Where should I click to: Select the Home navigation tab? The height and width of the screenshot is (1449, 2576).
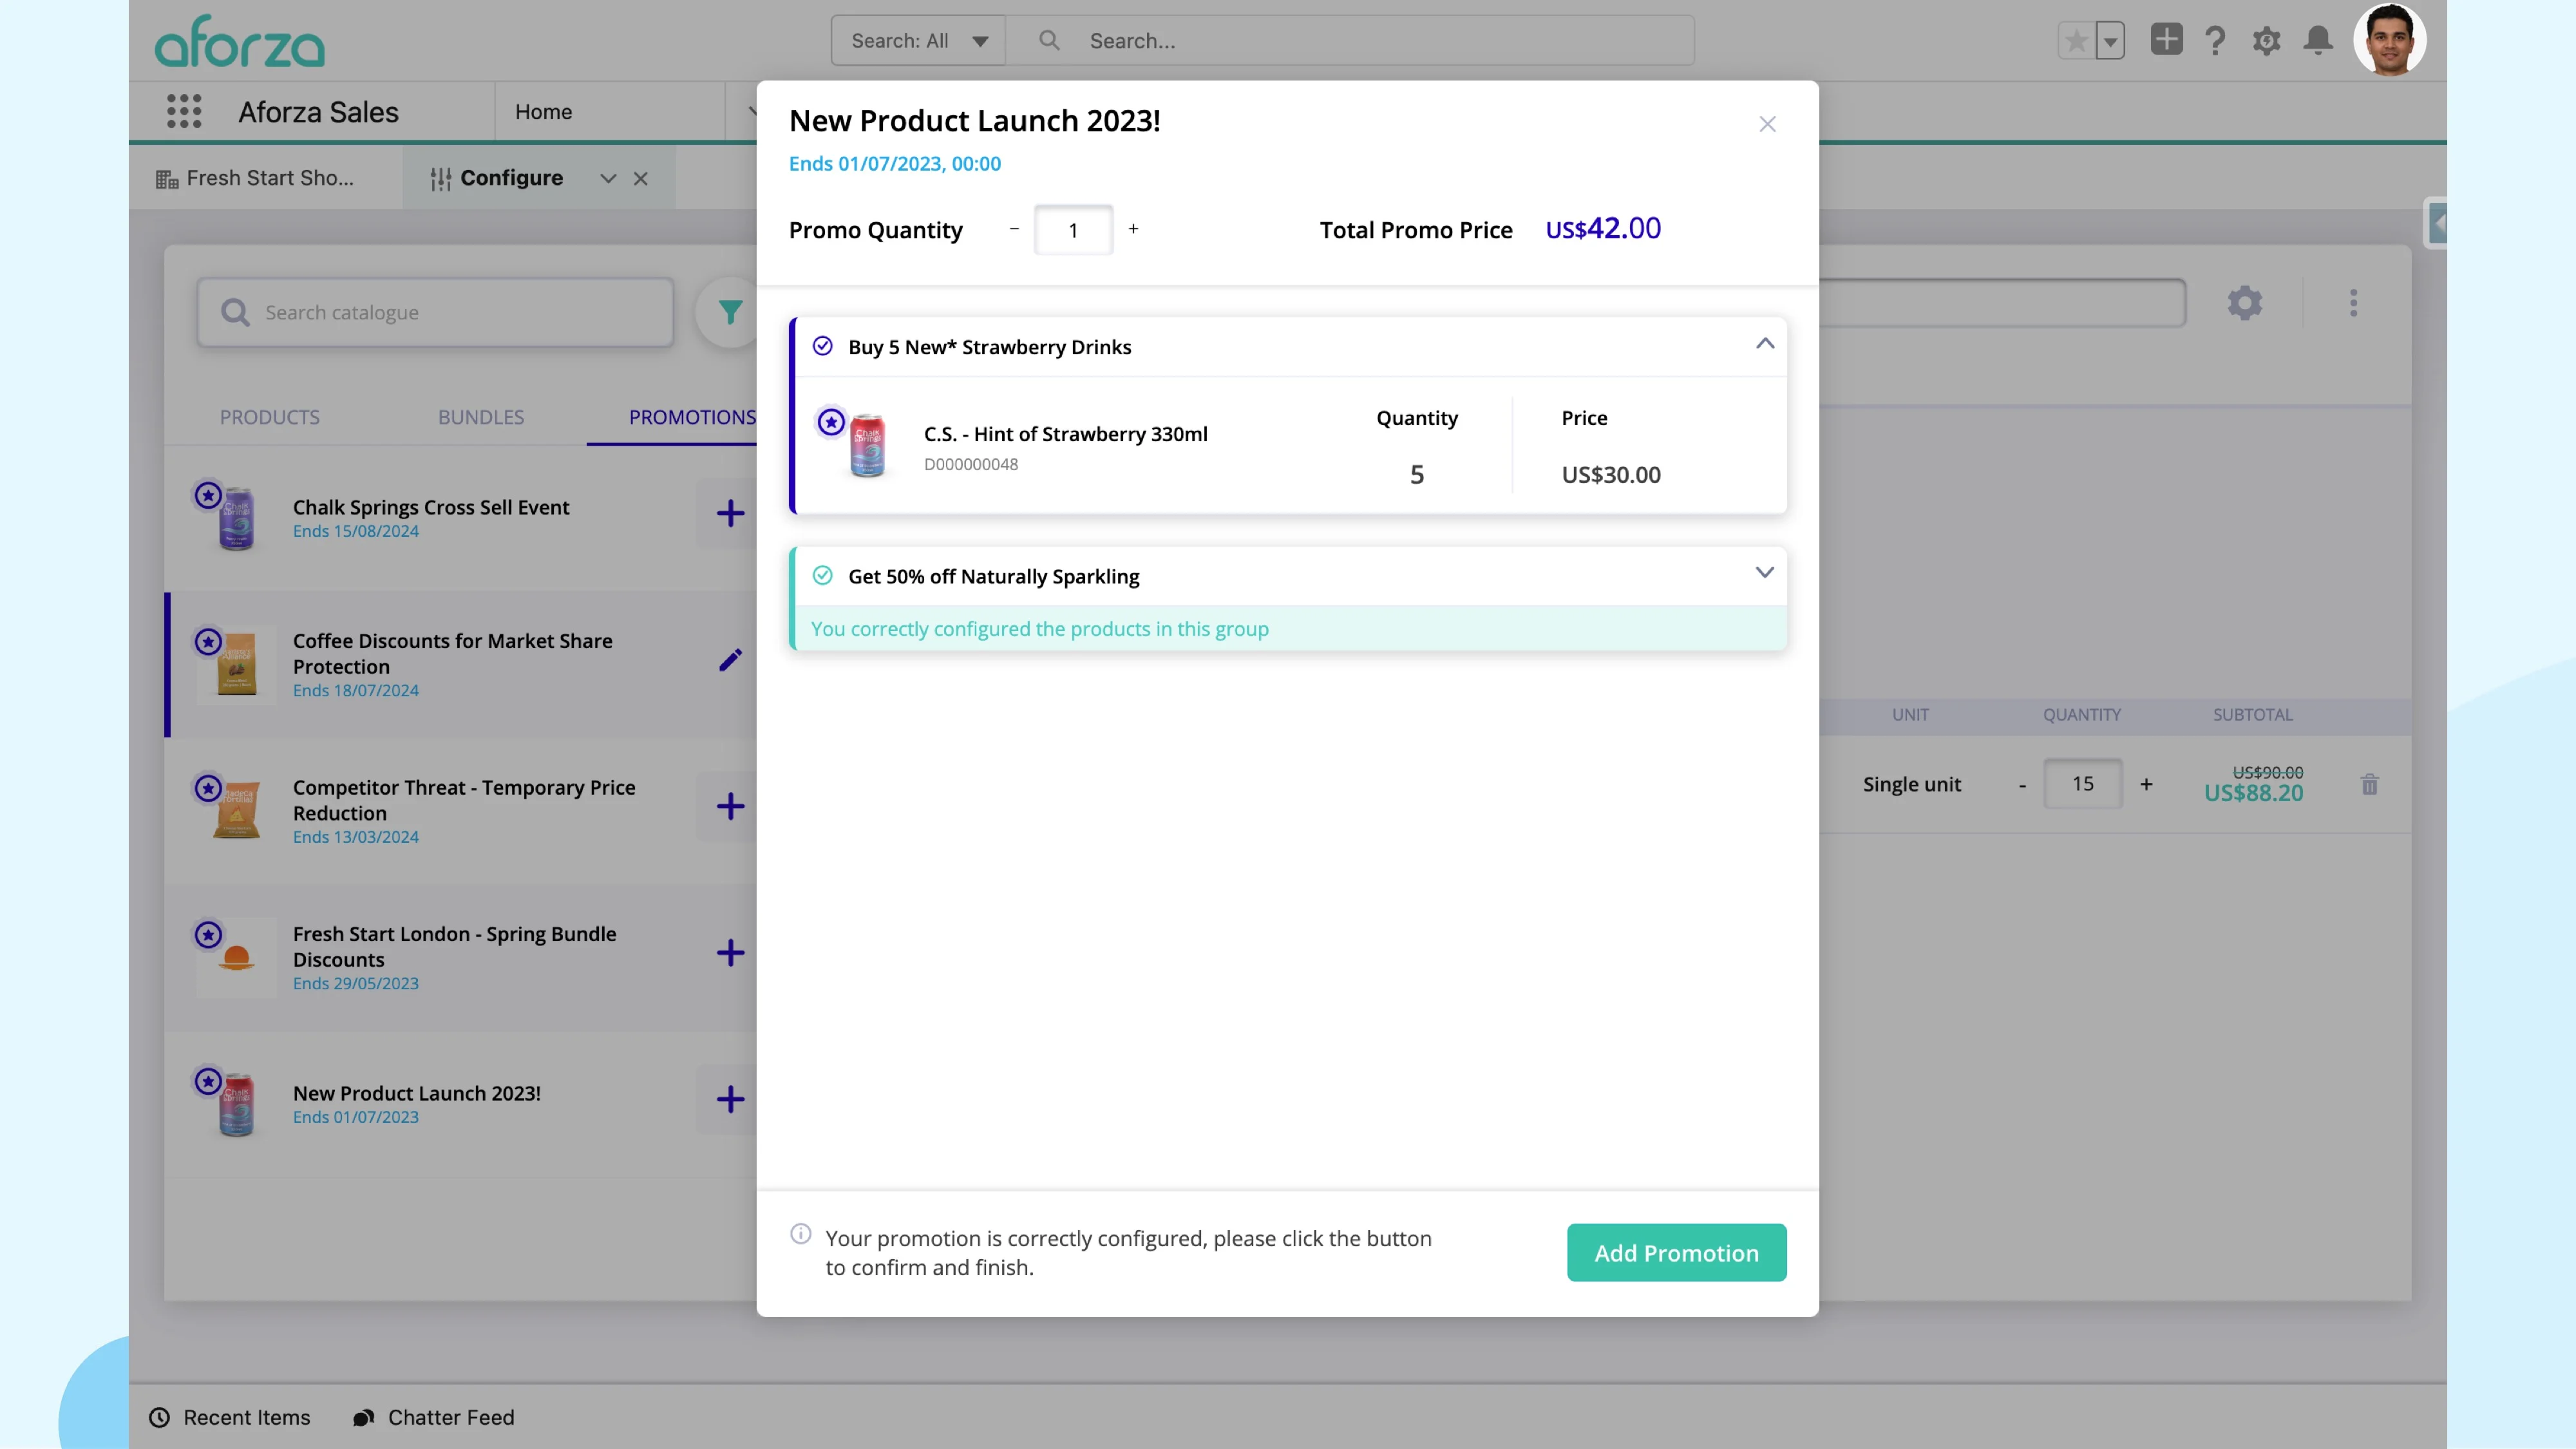tap(544, 111)
